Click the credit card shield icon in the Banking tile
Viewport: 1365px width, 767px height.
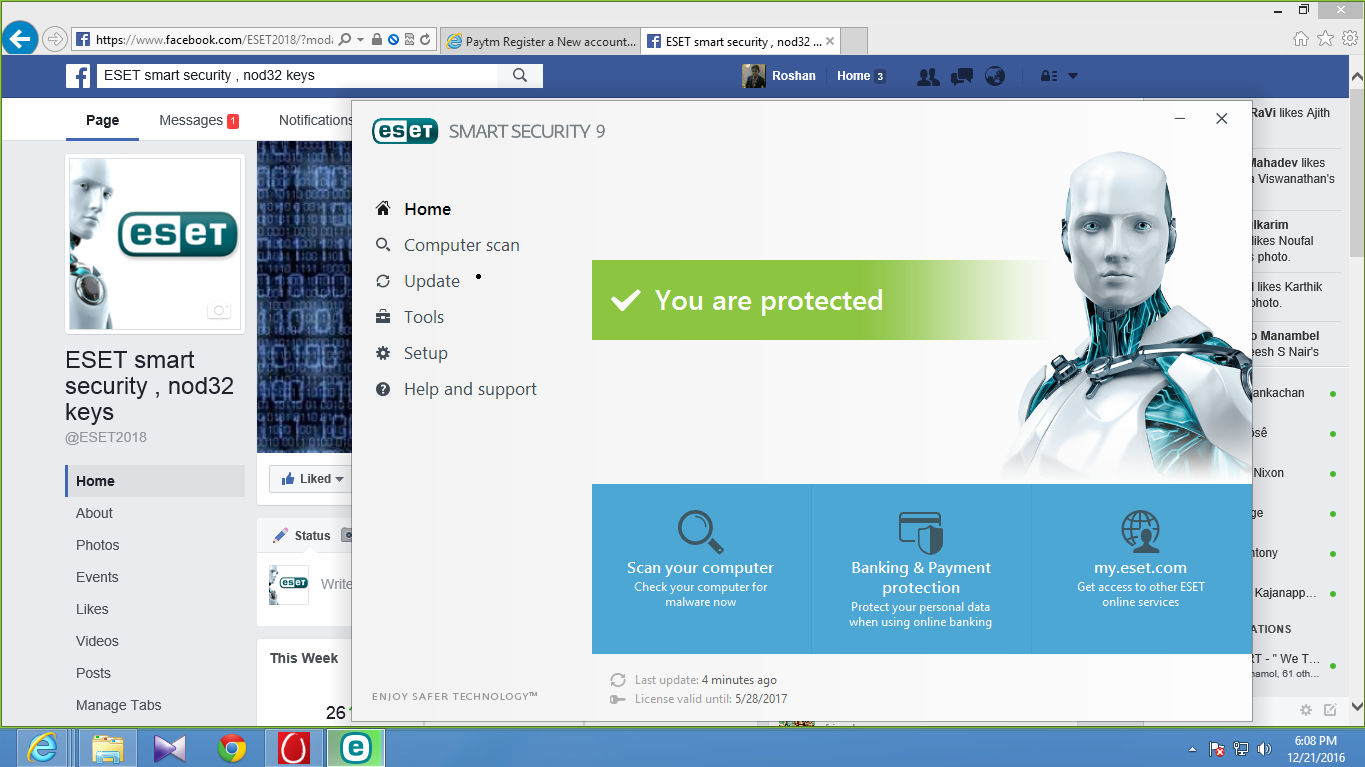(921, 532)
